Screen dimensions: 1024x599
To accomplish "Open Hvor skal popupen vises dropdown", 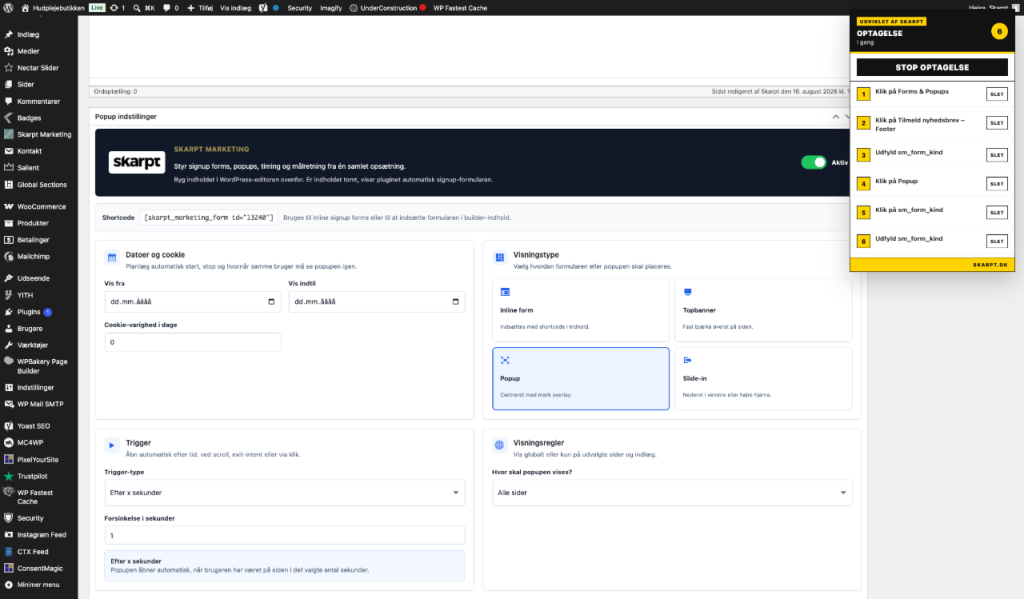I will [x=672, y=493].
